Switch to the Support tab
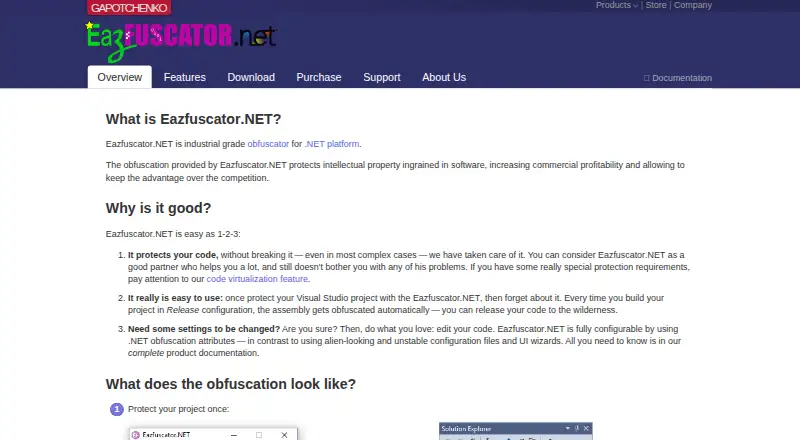800x440 pixels. 382,77
